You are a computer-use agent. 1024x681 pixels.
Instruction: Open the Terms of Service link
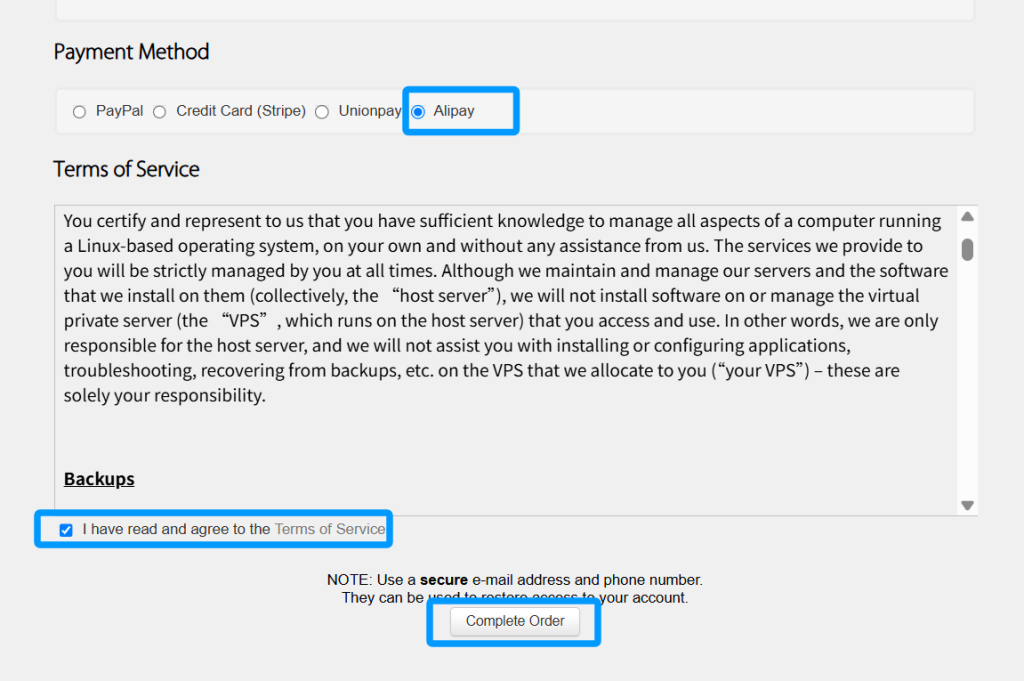coord(330,529)
